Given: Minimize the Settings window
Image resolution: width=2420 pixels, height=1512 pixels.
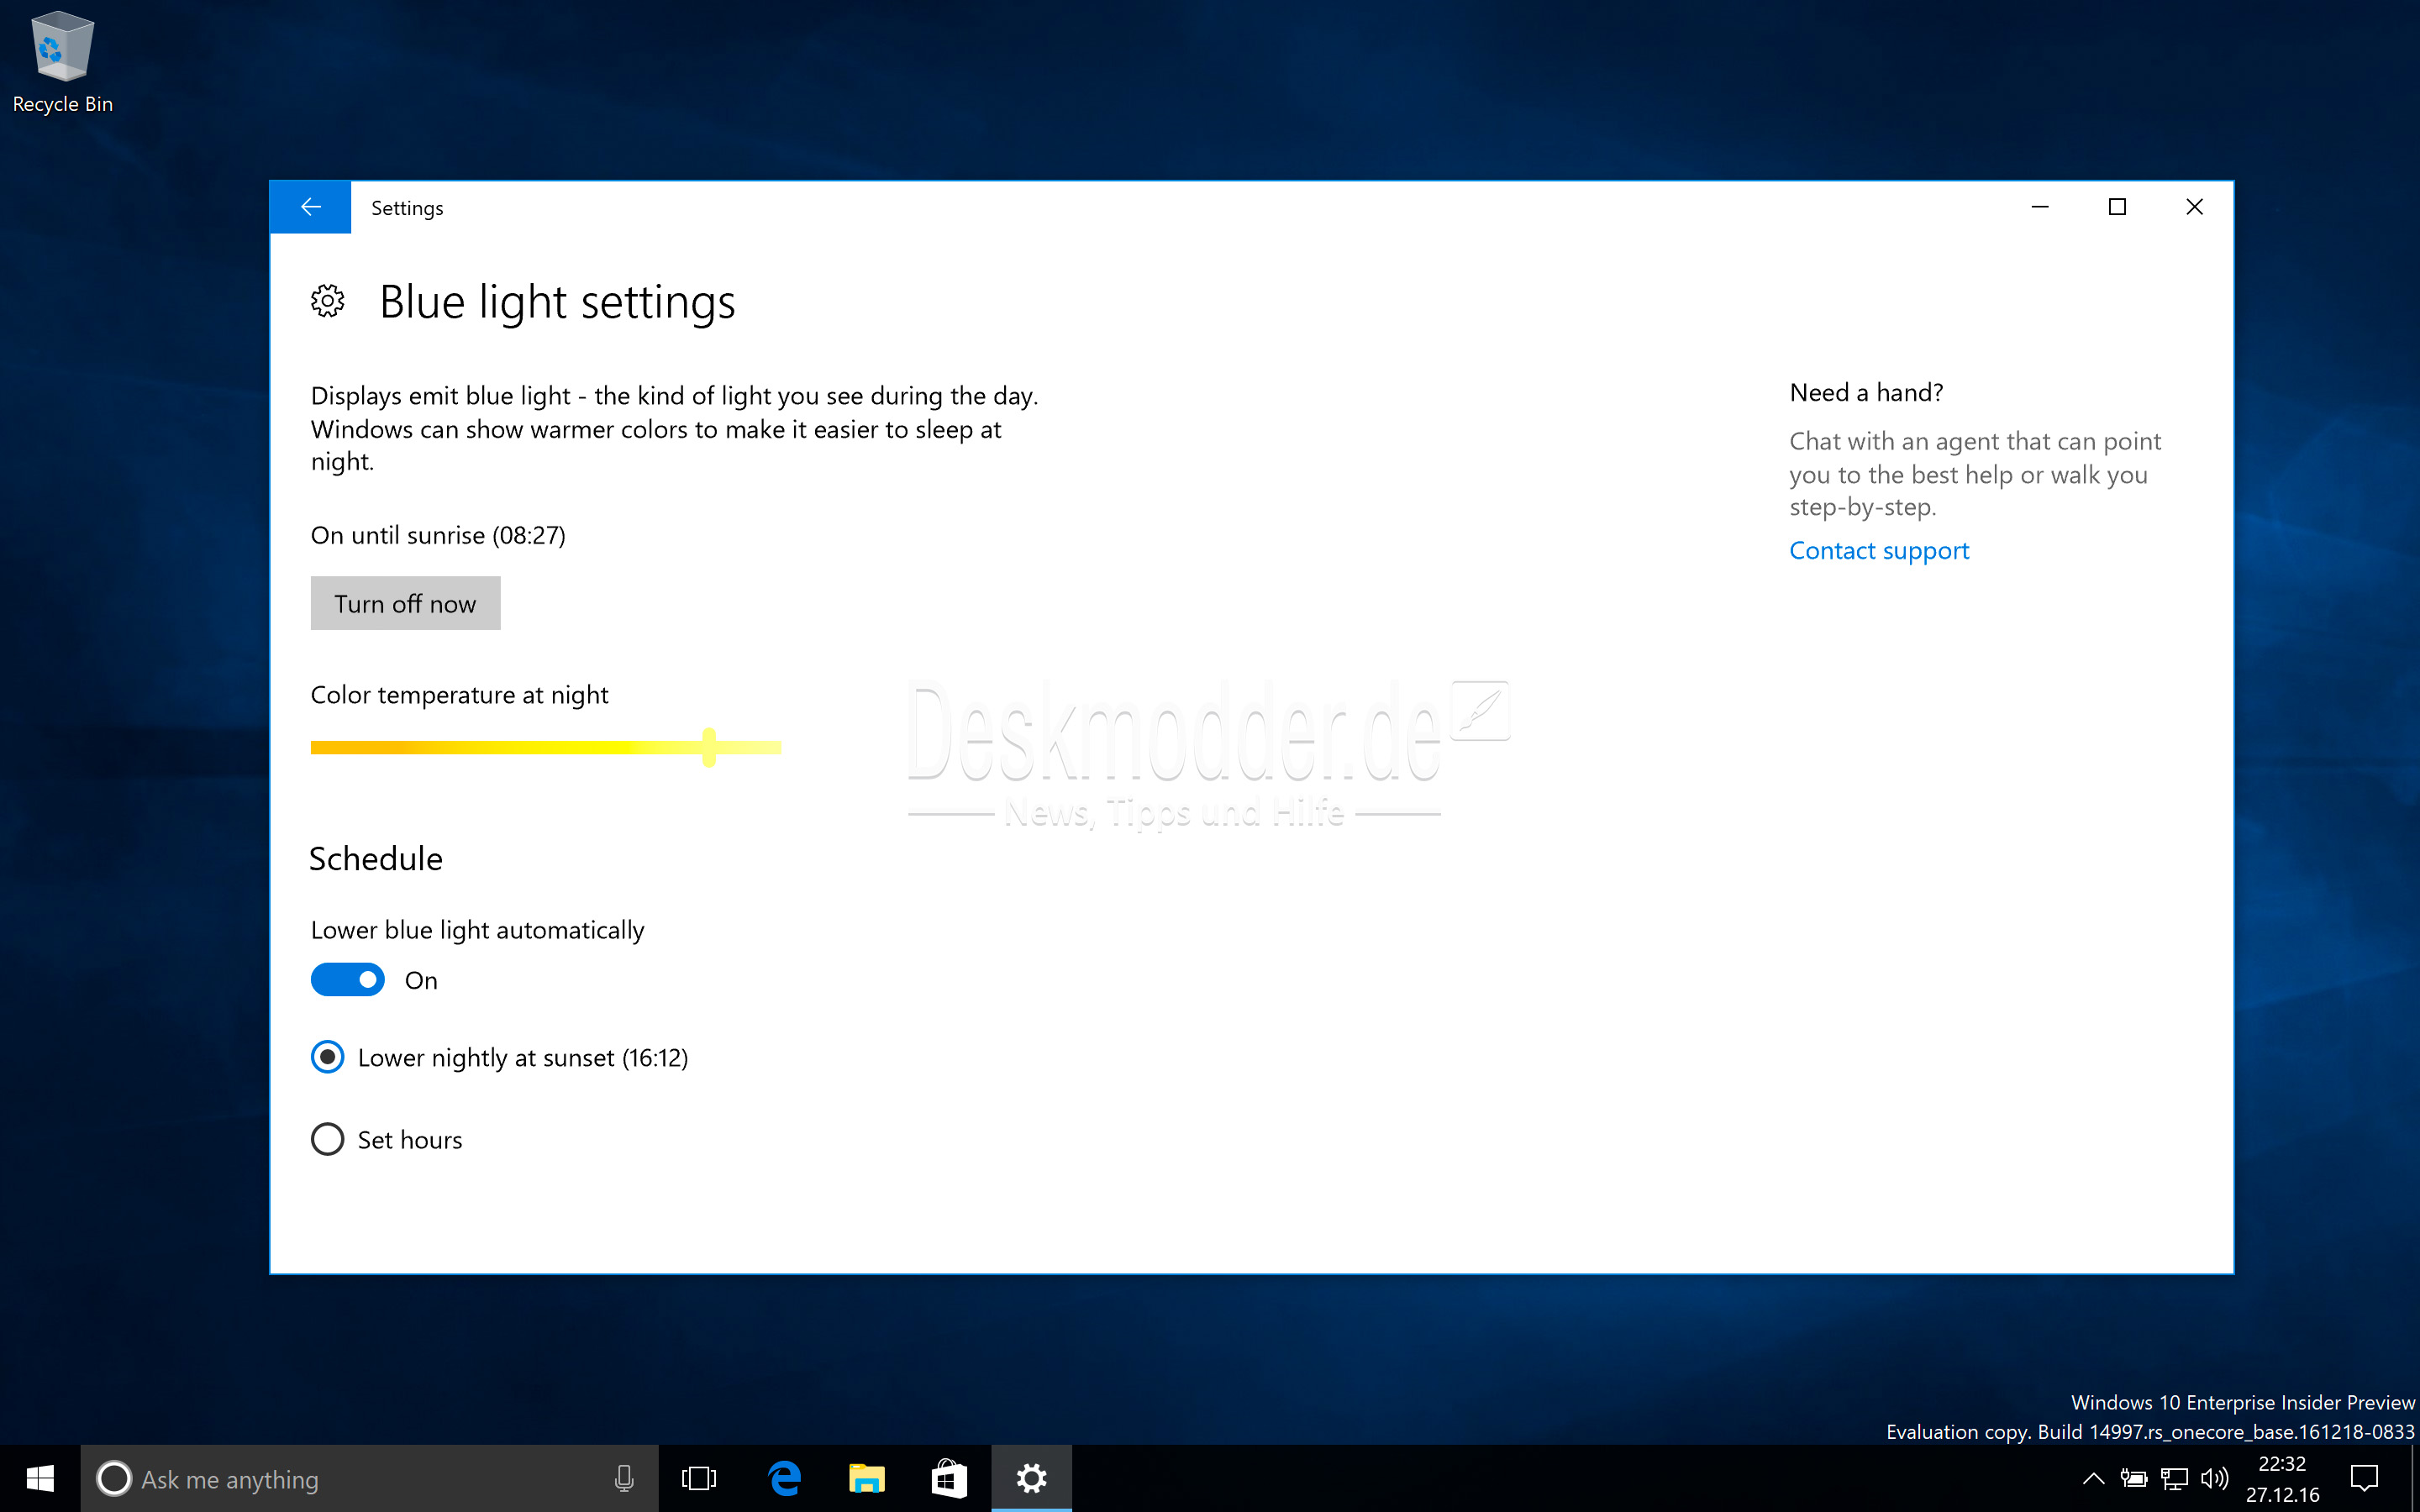Looking at the screenshot, I should coord(2040,207).
